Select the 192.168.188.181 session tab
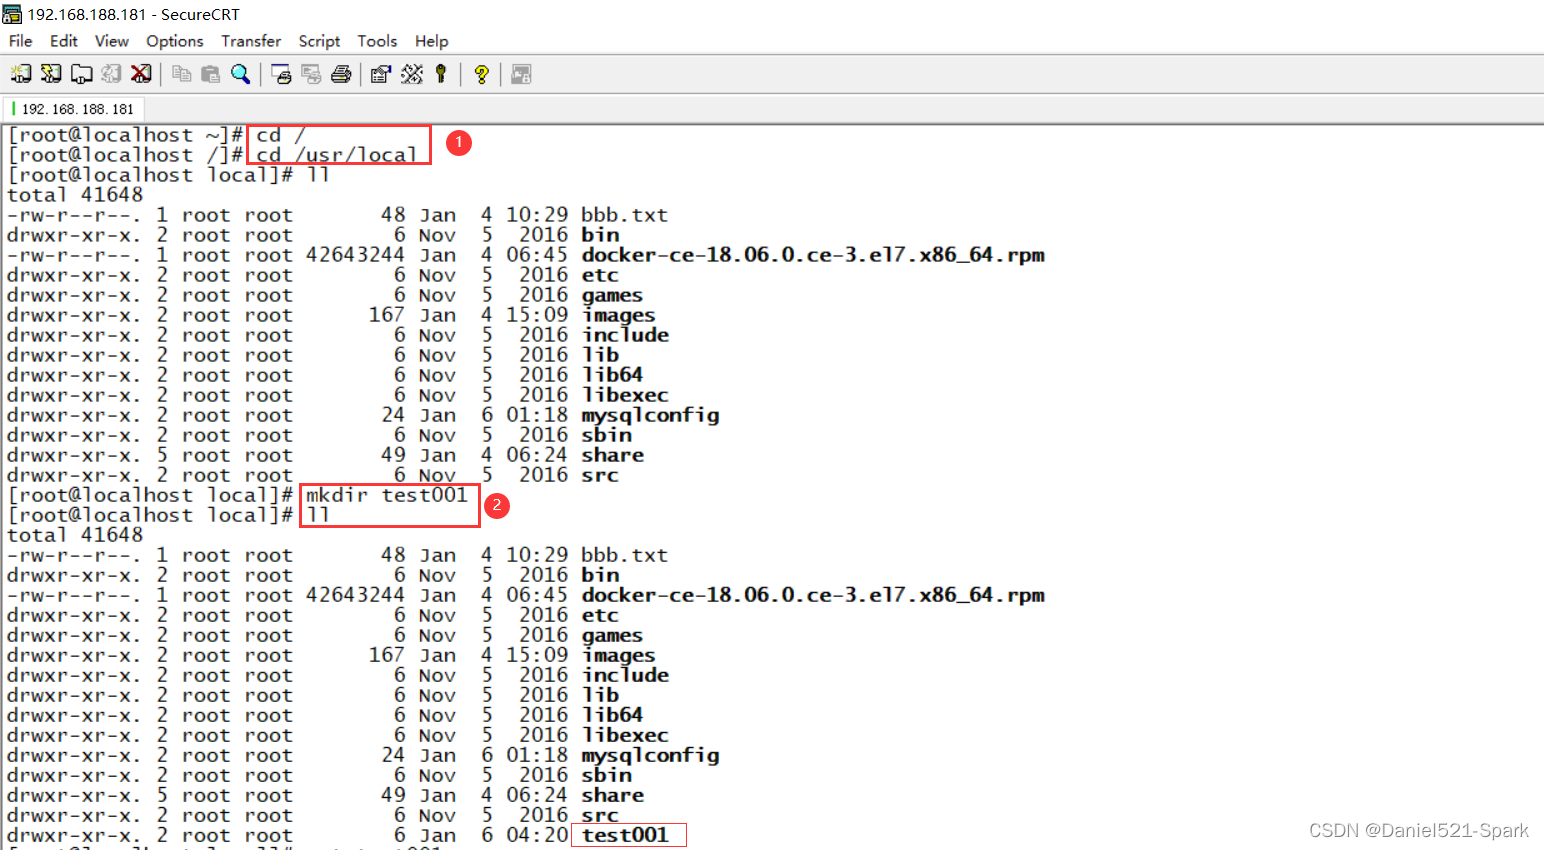 pos(77,109)
